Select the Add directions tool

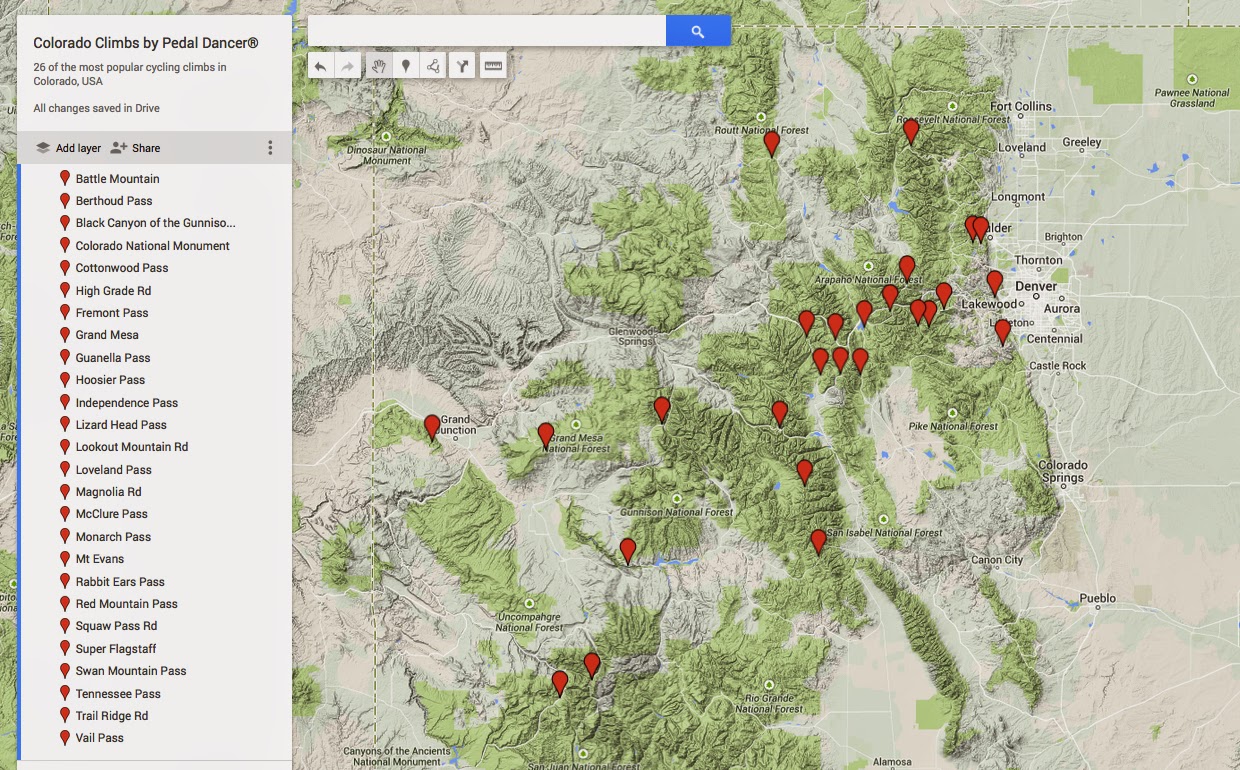click(462, 65)
